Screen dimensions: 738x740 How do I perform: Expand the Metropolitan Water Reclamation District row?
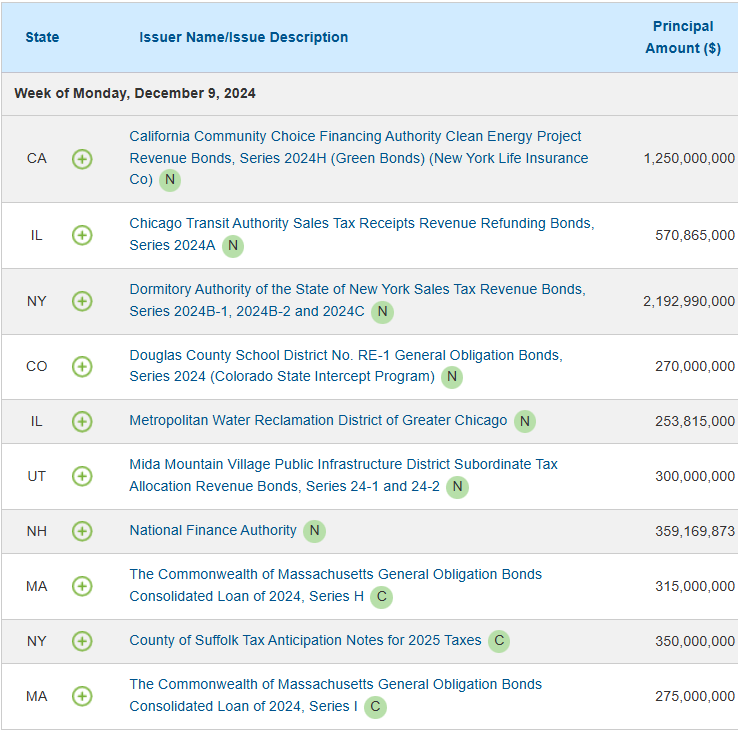pyautogui.click(x=82, y=421)
